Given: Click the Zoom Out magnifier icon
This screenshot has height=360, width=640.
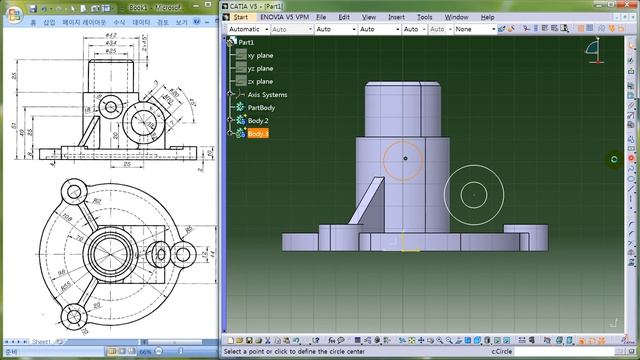Looking at the screenshot, I should 449,340.
